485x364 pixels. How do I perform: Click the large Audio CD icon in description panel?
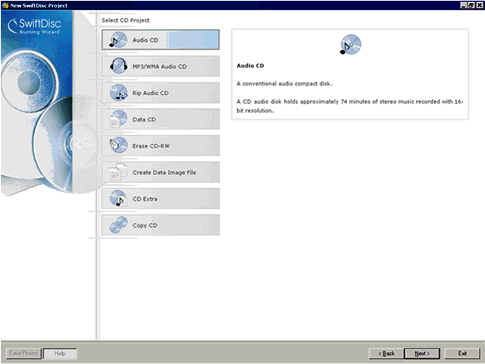pyautogui.click(x=350, y=44)
